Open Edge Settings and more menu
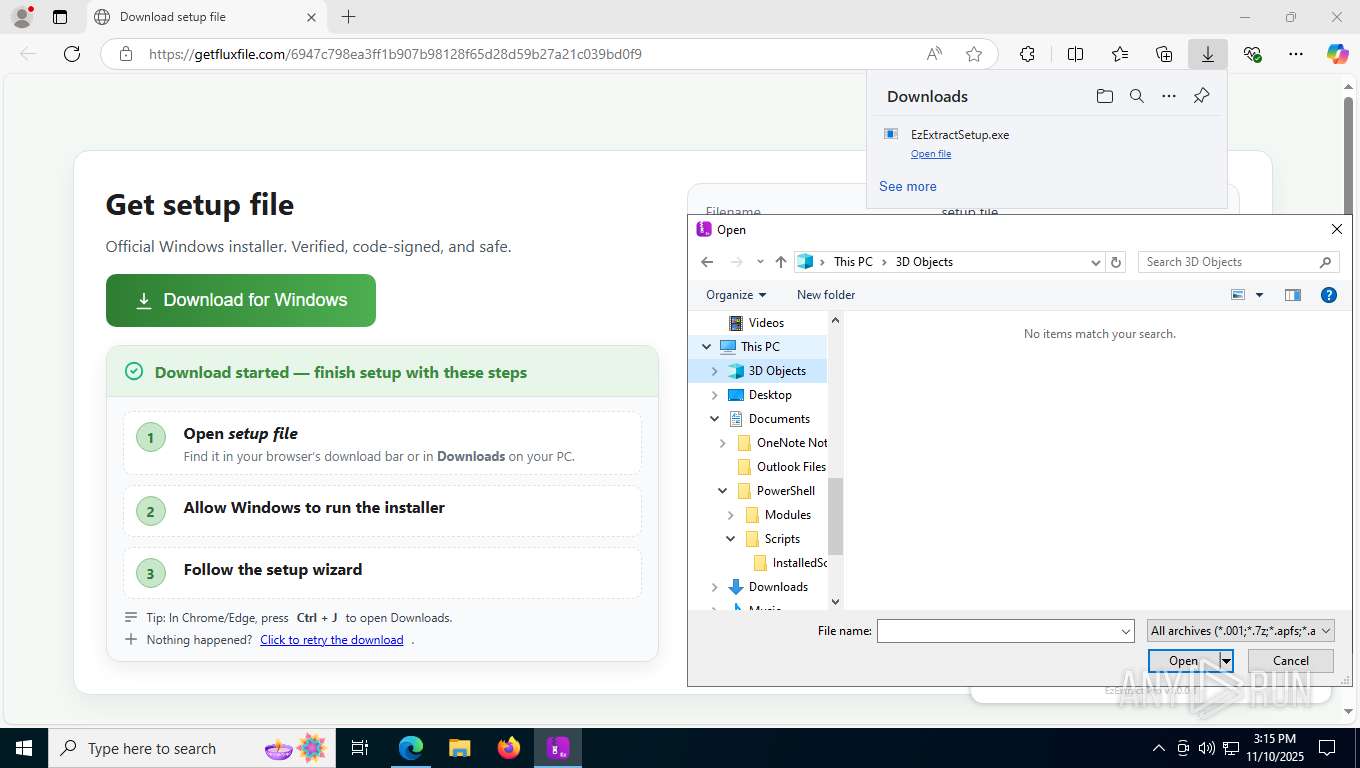Screen dimensions: 1360x768 point(1296,54)
